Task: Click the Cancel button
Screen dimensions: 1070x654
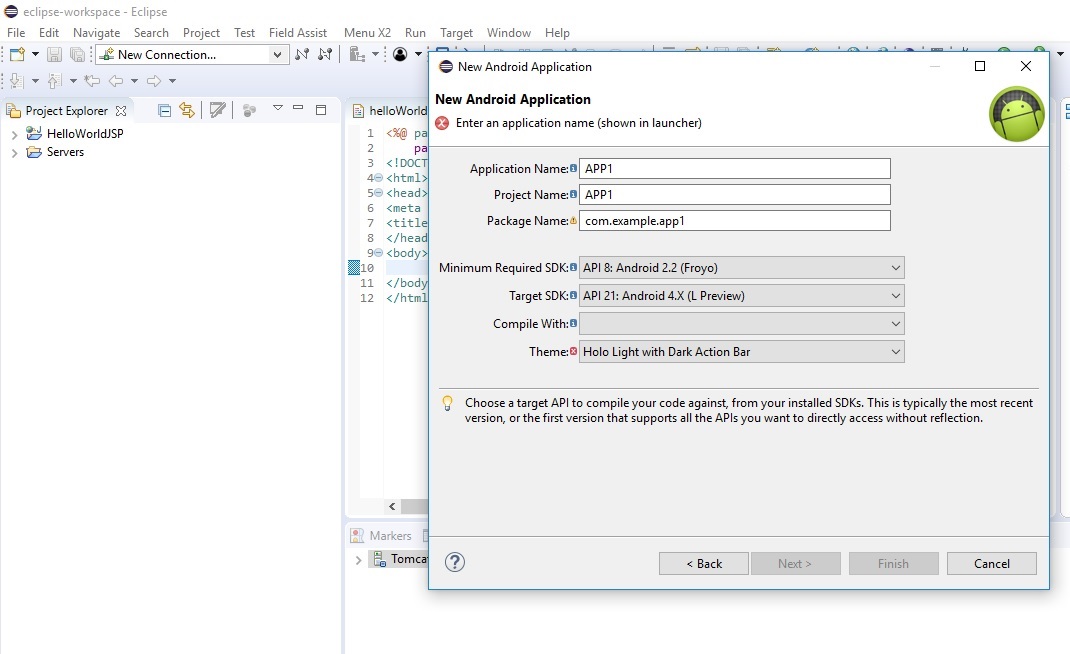Action: [992, 563]
